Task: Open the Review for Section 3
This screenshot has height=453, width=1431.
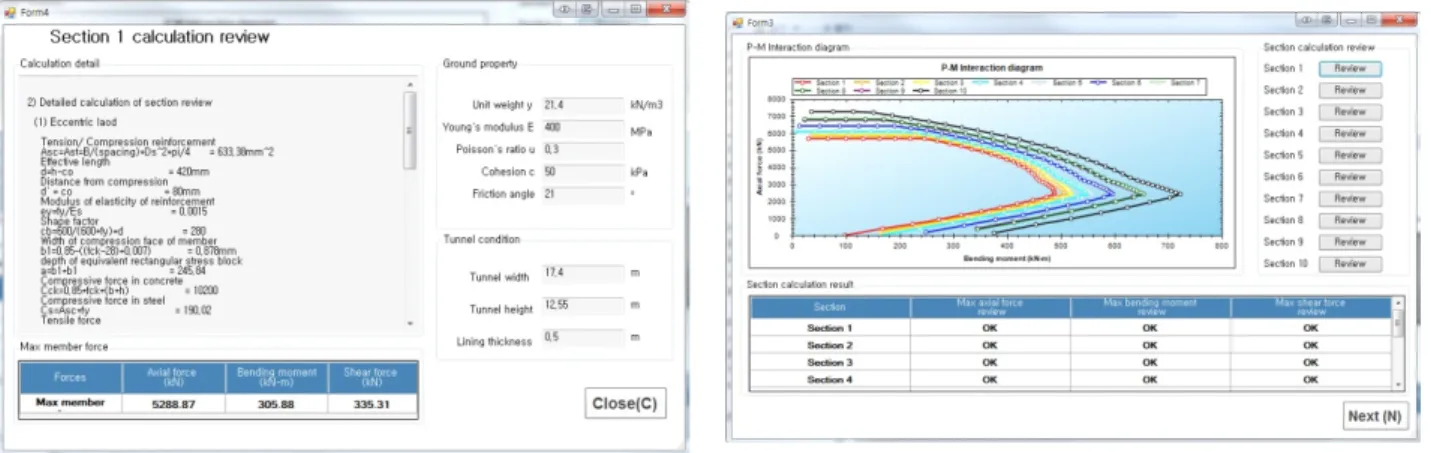Action: click(x=1349, y=112)
